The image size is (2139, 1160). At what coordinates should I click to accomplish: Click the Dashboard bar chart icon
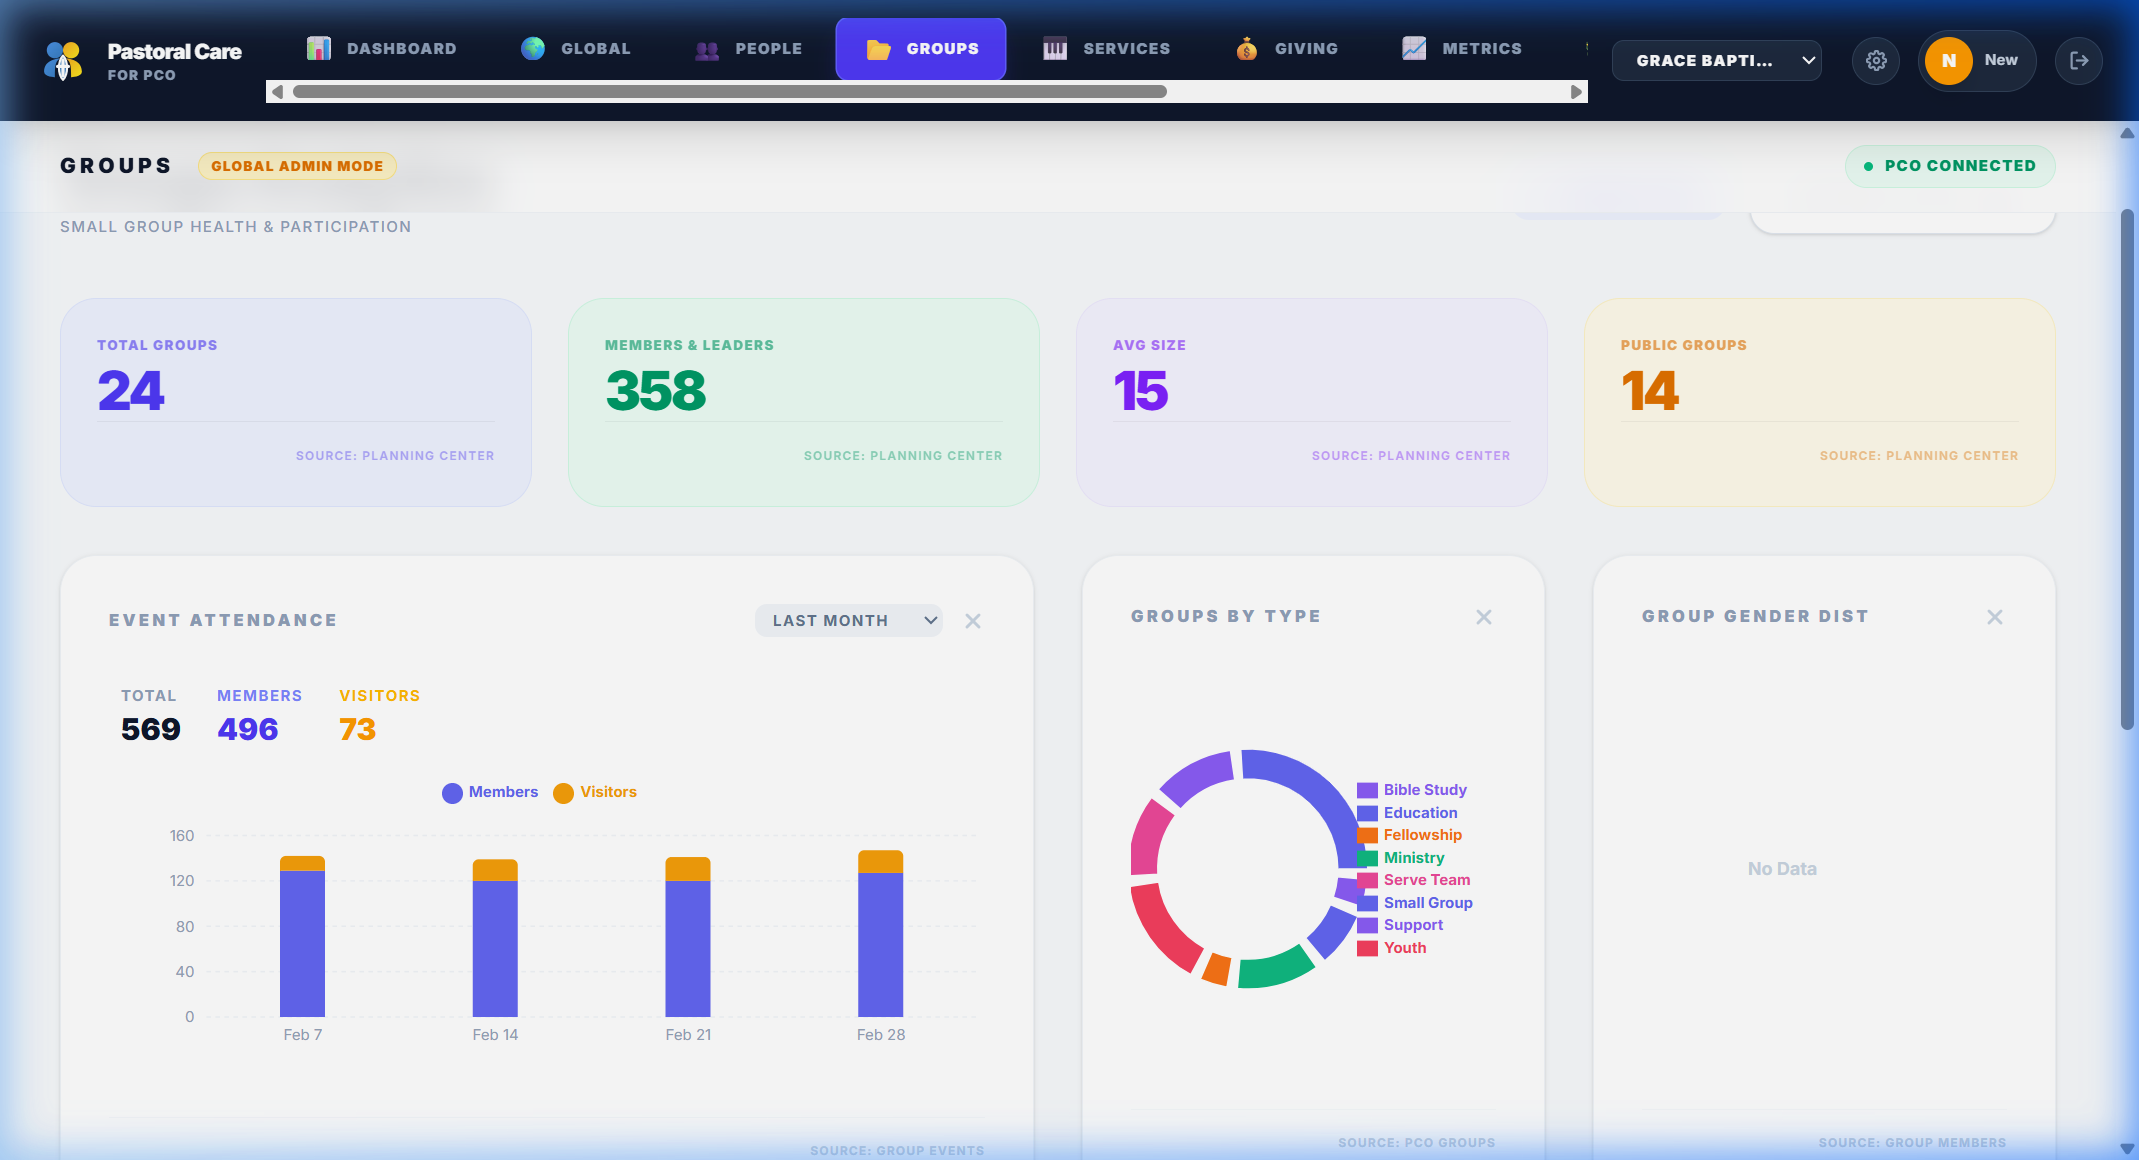319,48
